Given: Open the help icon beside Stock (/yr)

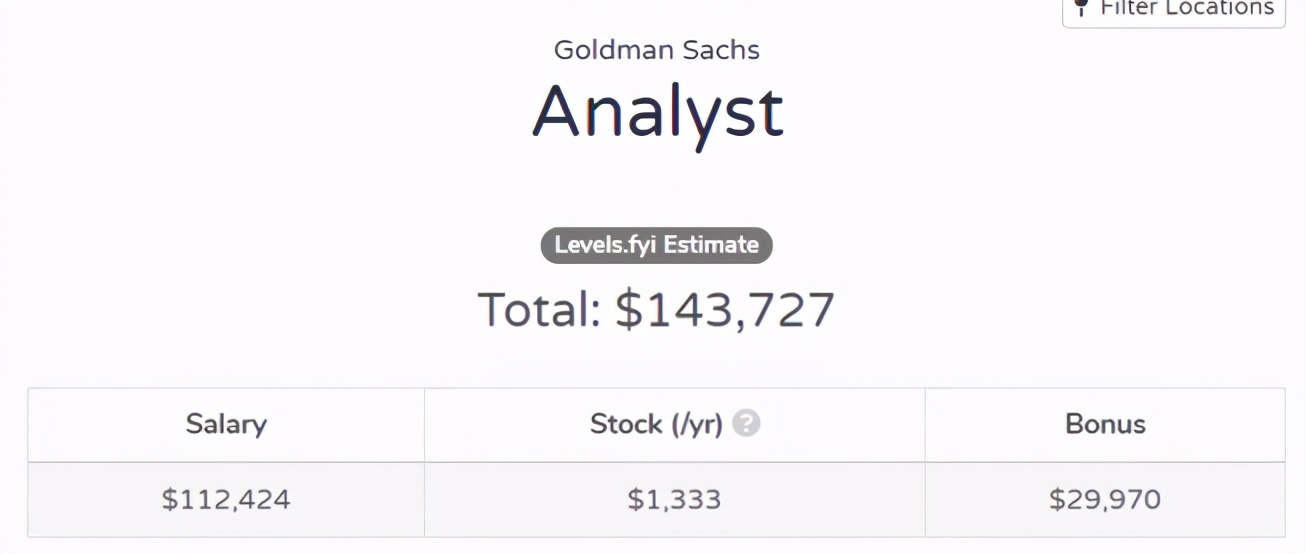Looking at the screenshot, I should pyautogui.click(x=746, y=424).
